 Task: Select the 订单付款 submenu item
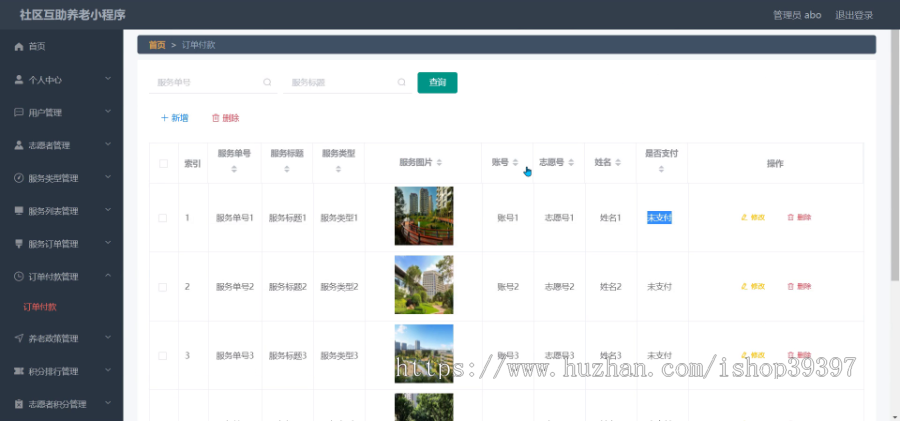tap(40, 307)
